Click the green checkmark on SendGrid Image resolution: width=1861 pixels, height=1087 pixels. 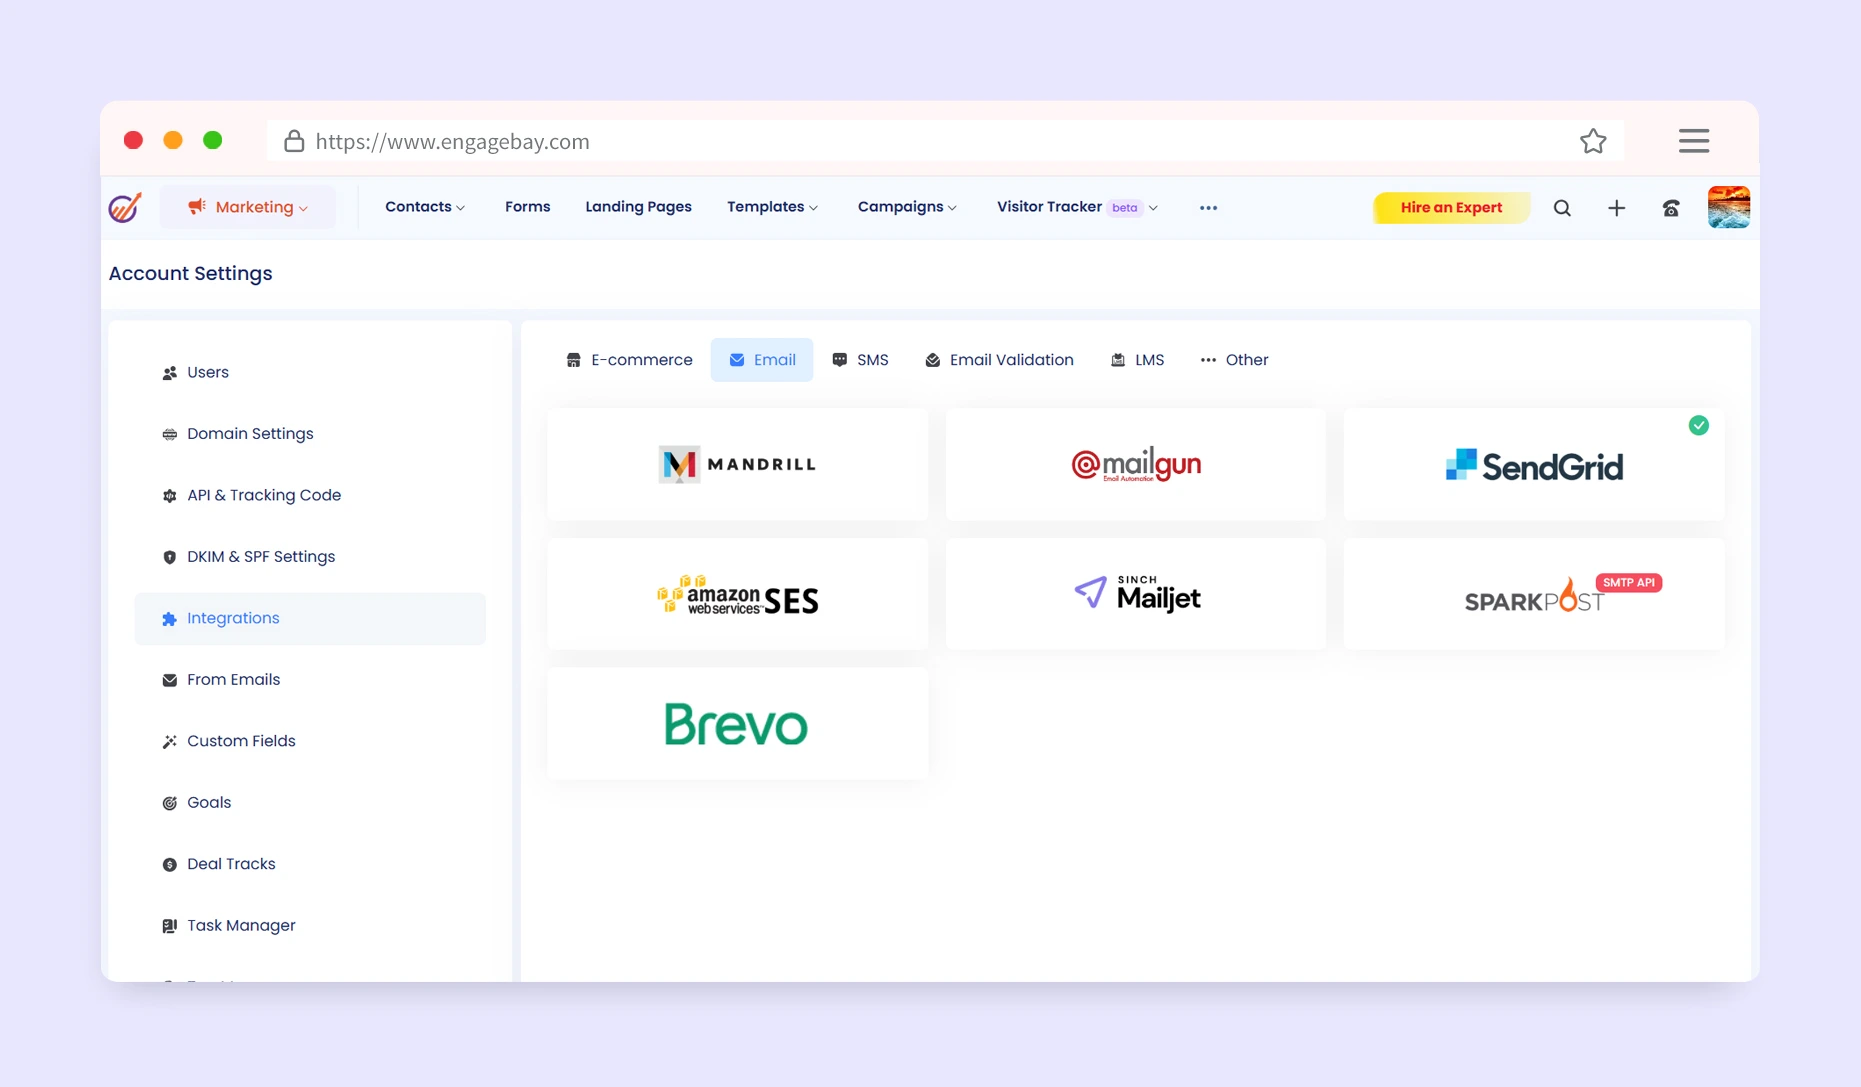pyautogui.click(x=1698, y=426)
